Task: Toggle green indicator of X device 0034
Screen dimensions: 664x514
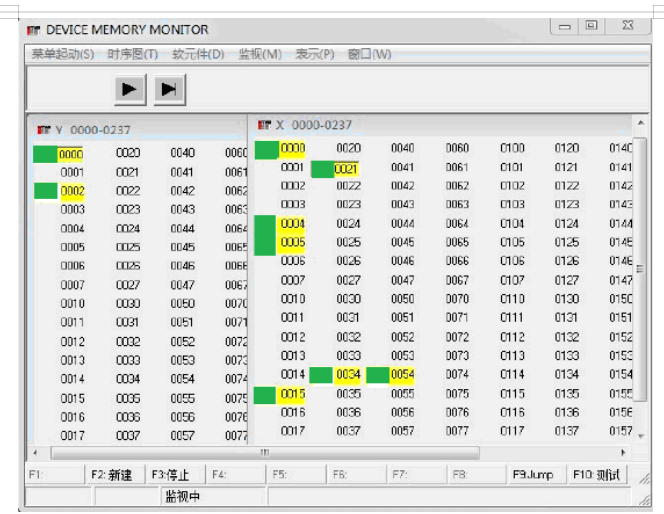Action: [x=321, y=375]
